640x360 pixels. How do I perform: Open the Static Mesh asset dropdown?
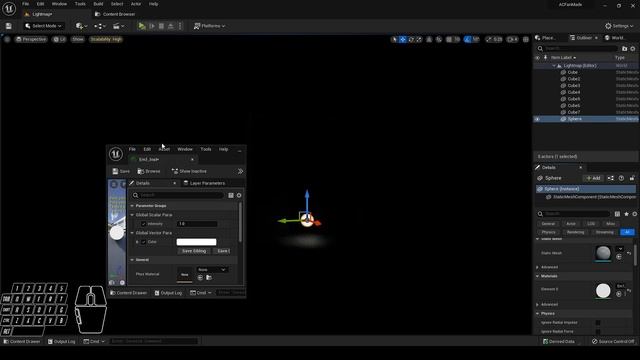(620, 248)
